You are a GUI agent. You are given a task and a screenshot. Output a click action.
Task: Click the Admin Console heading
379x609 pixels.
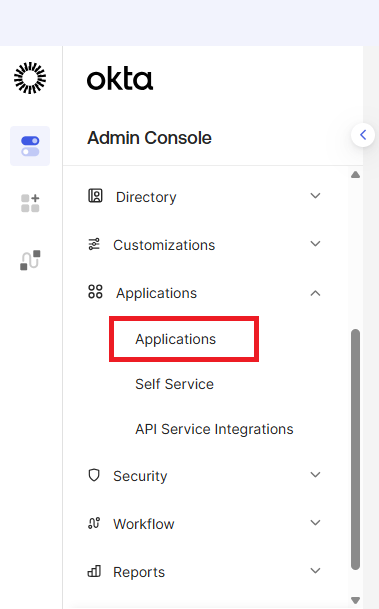tap(150, 138)
